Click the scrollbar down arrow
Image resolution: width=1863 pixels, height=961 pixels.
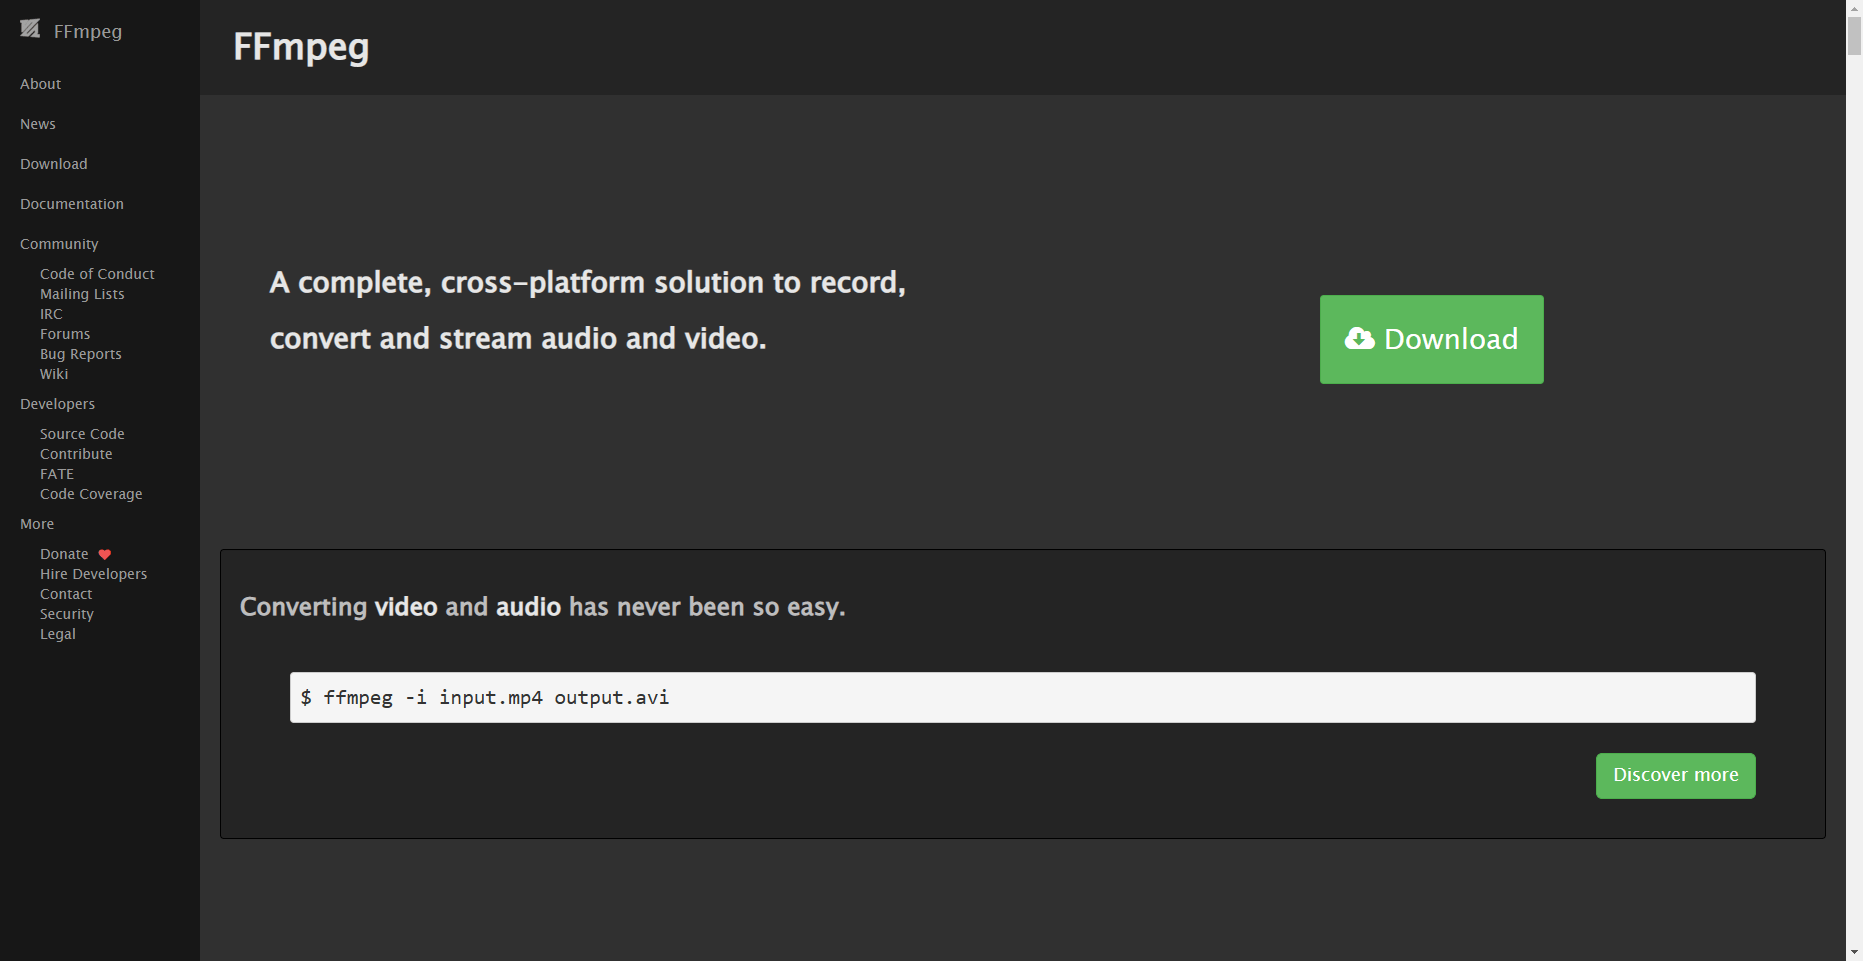point(1854,952)
